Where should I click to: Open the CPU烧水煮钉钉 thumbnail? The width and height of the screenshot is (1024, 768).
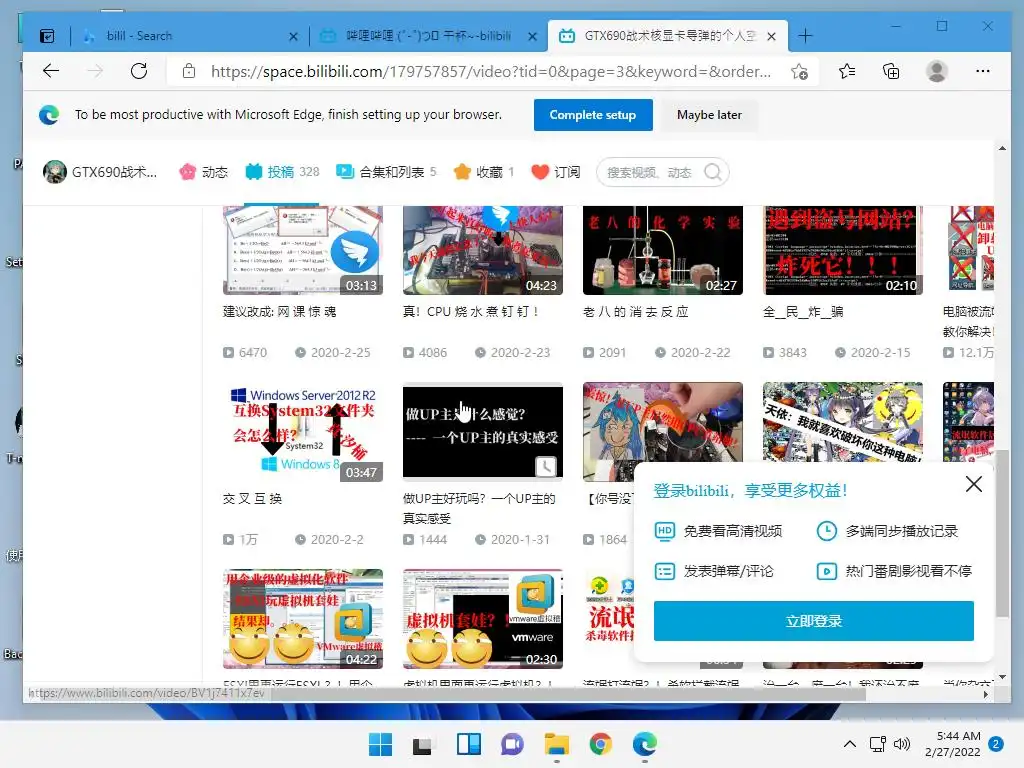point(483,250)
